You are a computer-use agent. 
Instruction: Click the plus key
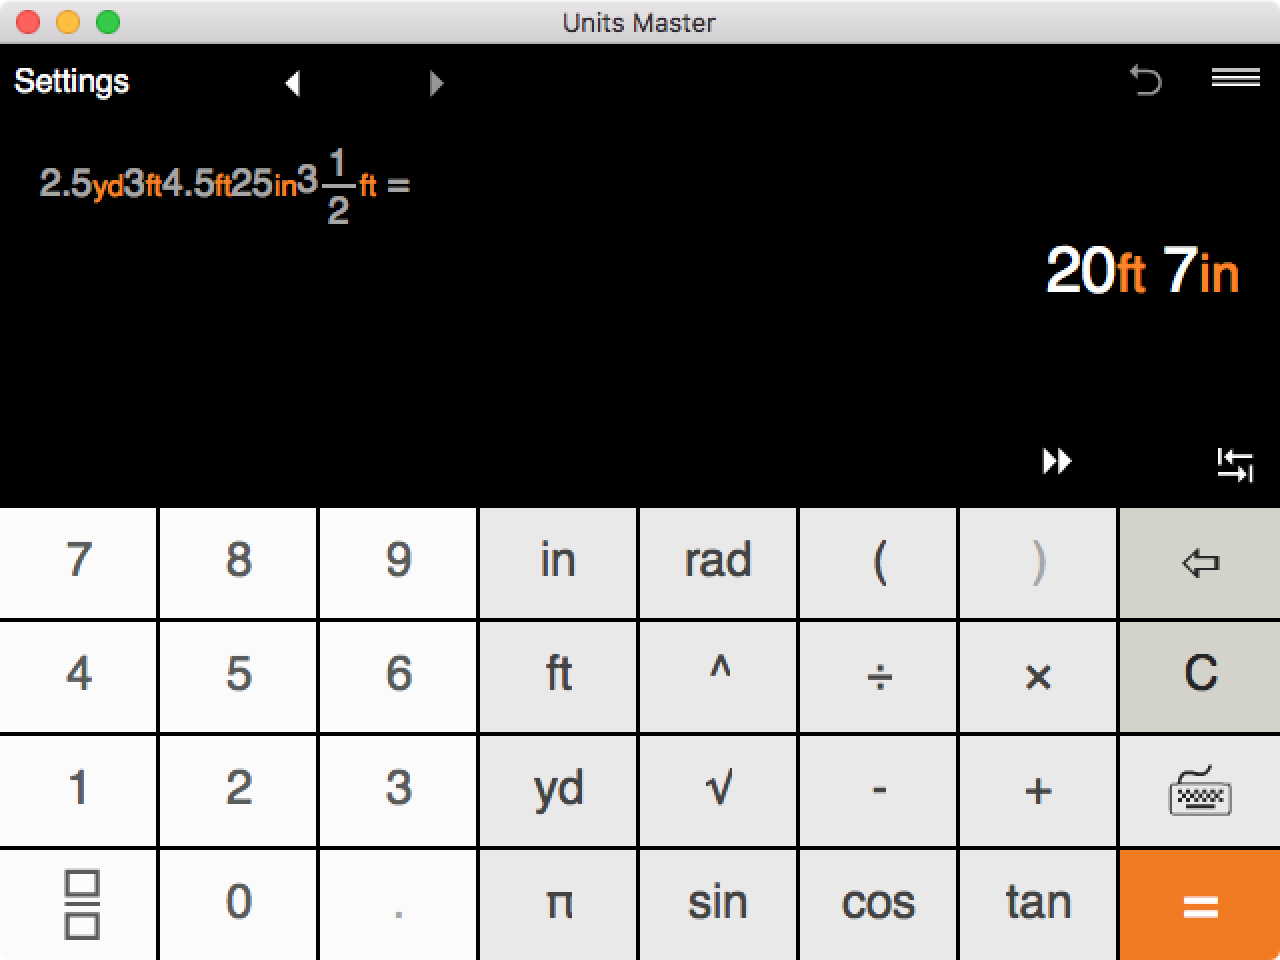click(1038, 790)
